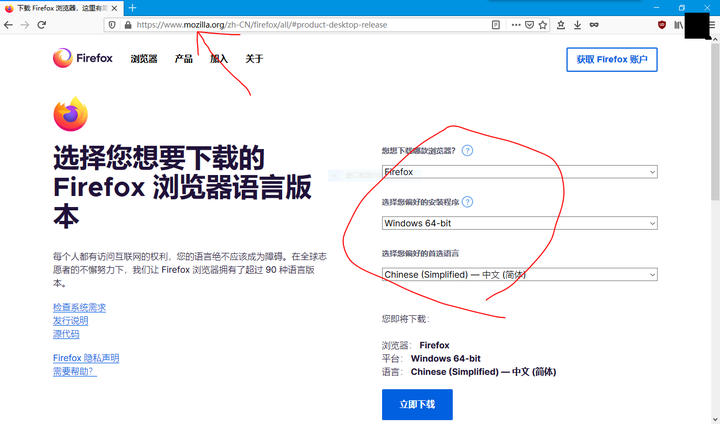
Task: Click the scrollbar up arrow
Action: click(x=715, y=40)
